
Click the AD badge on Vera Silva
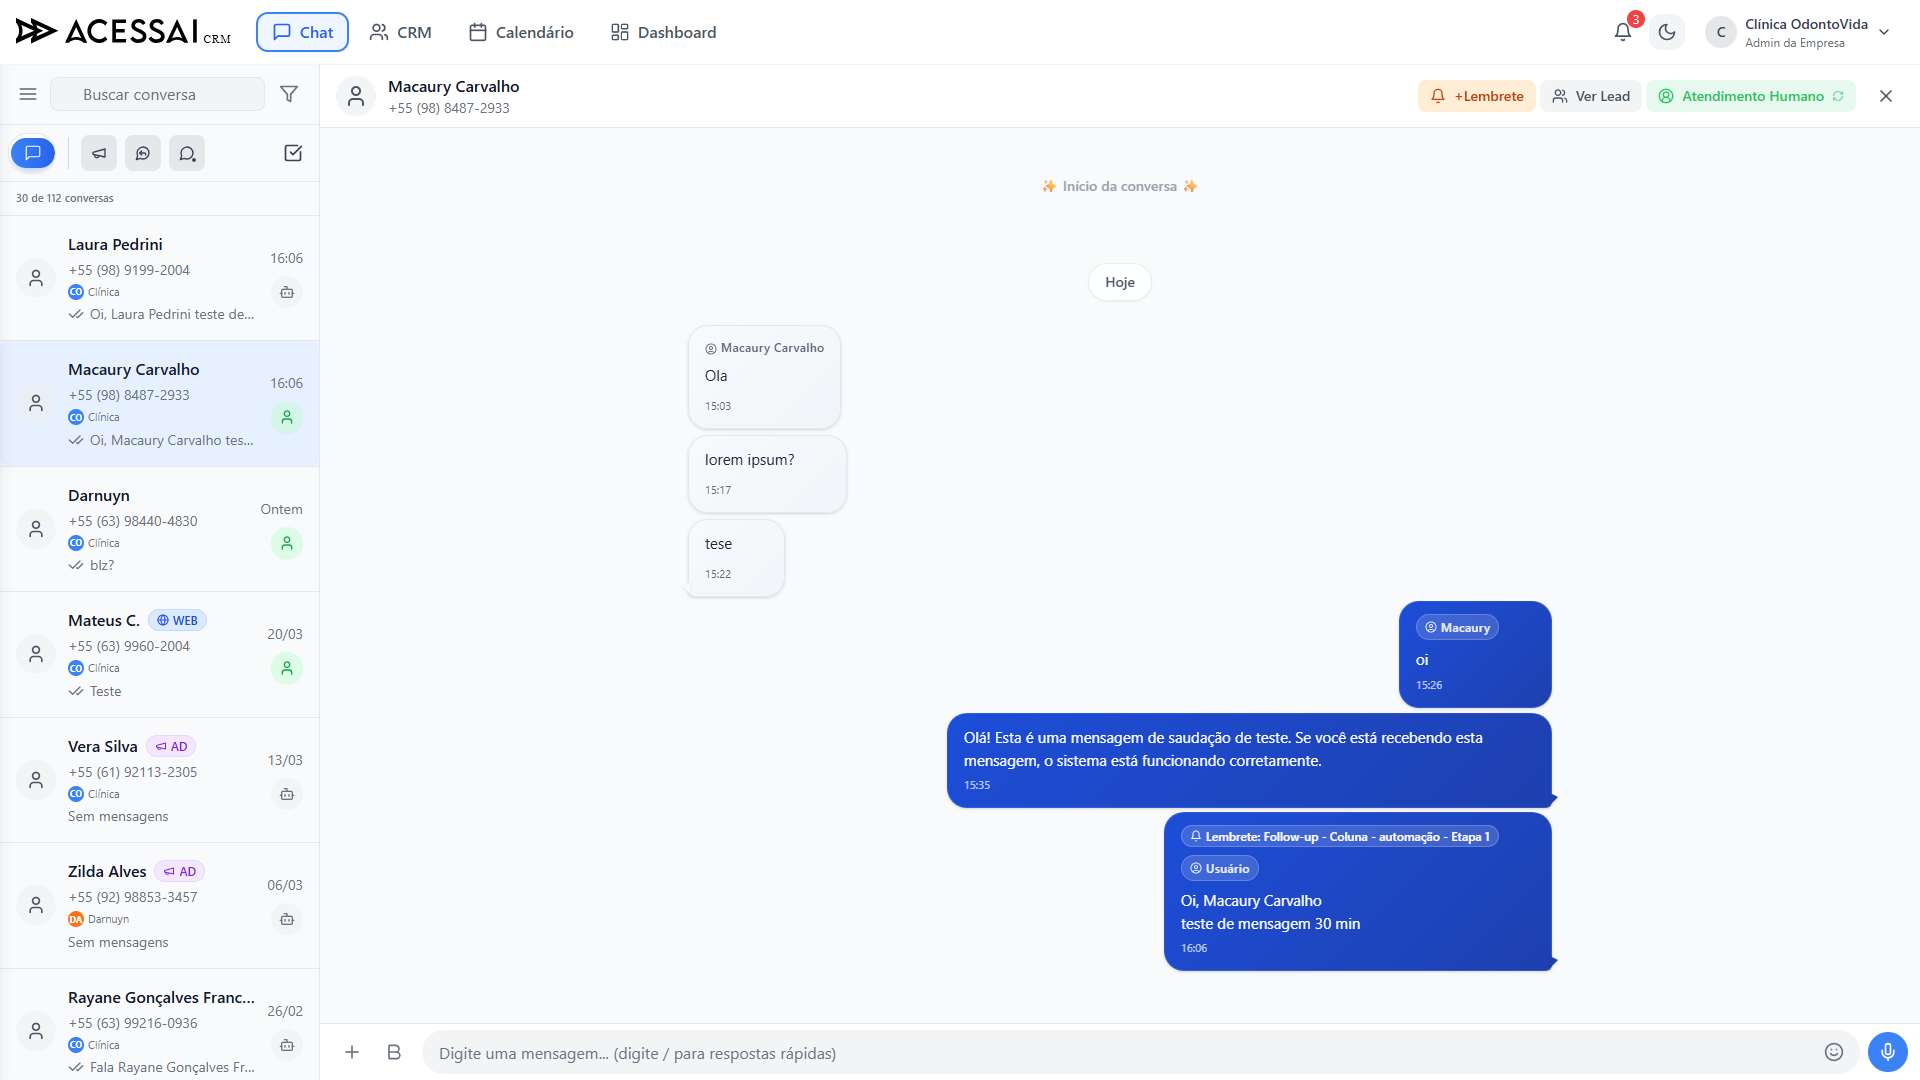(x=171, y=746)
